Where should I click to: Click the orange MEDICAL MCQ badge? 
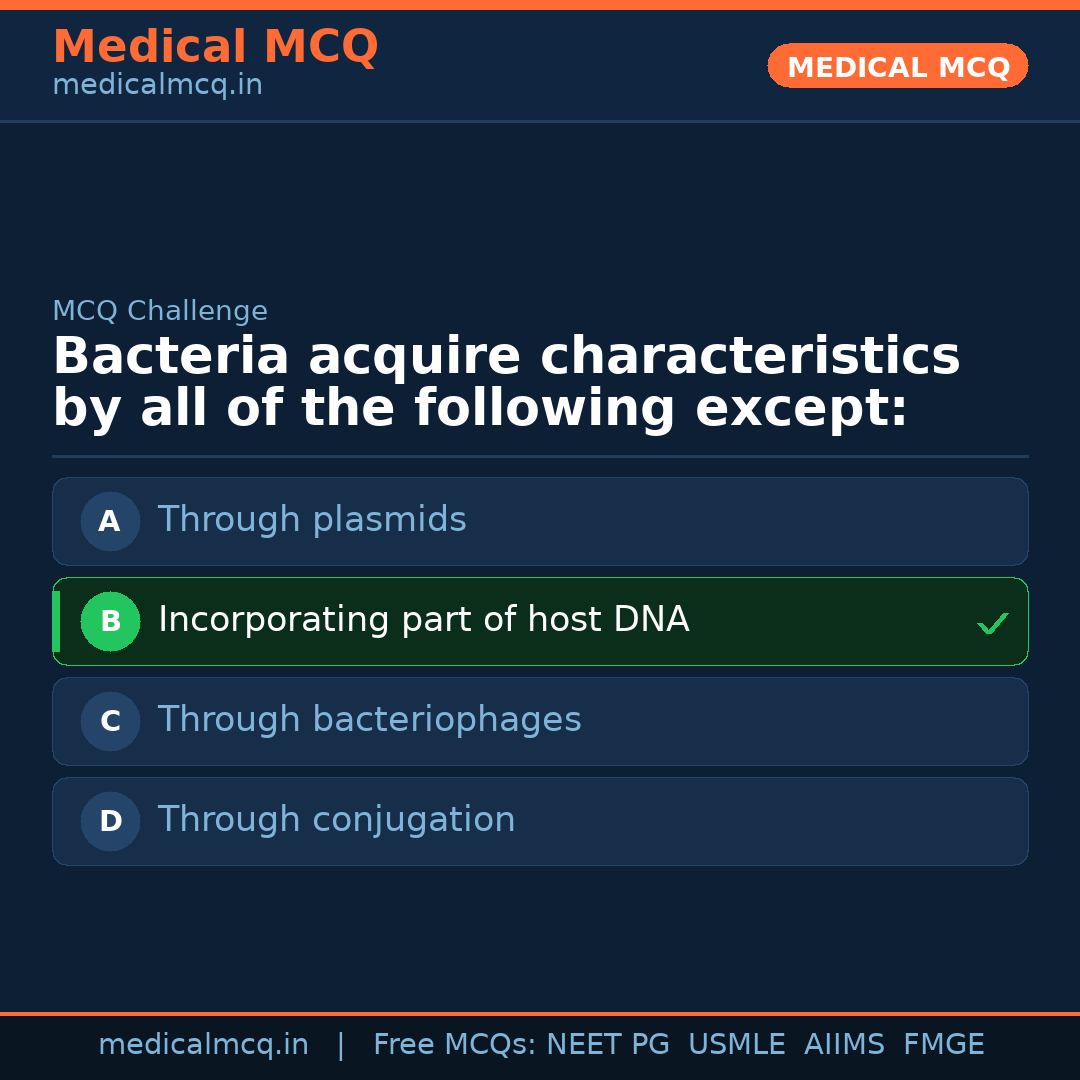[897, 67]
